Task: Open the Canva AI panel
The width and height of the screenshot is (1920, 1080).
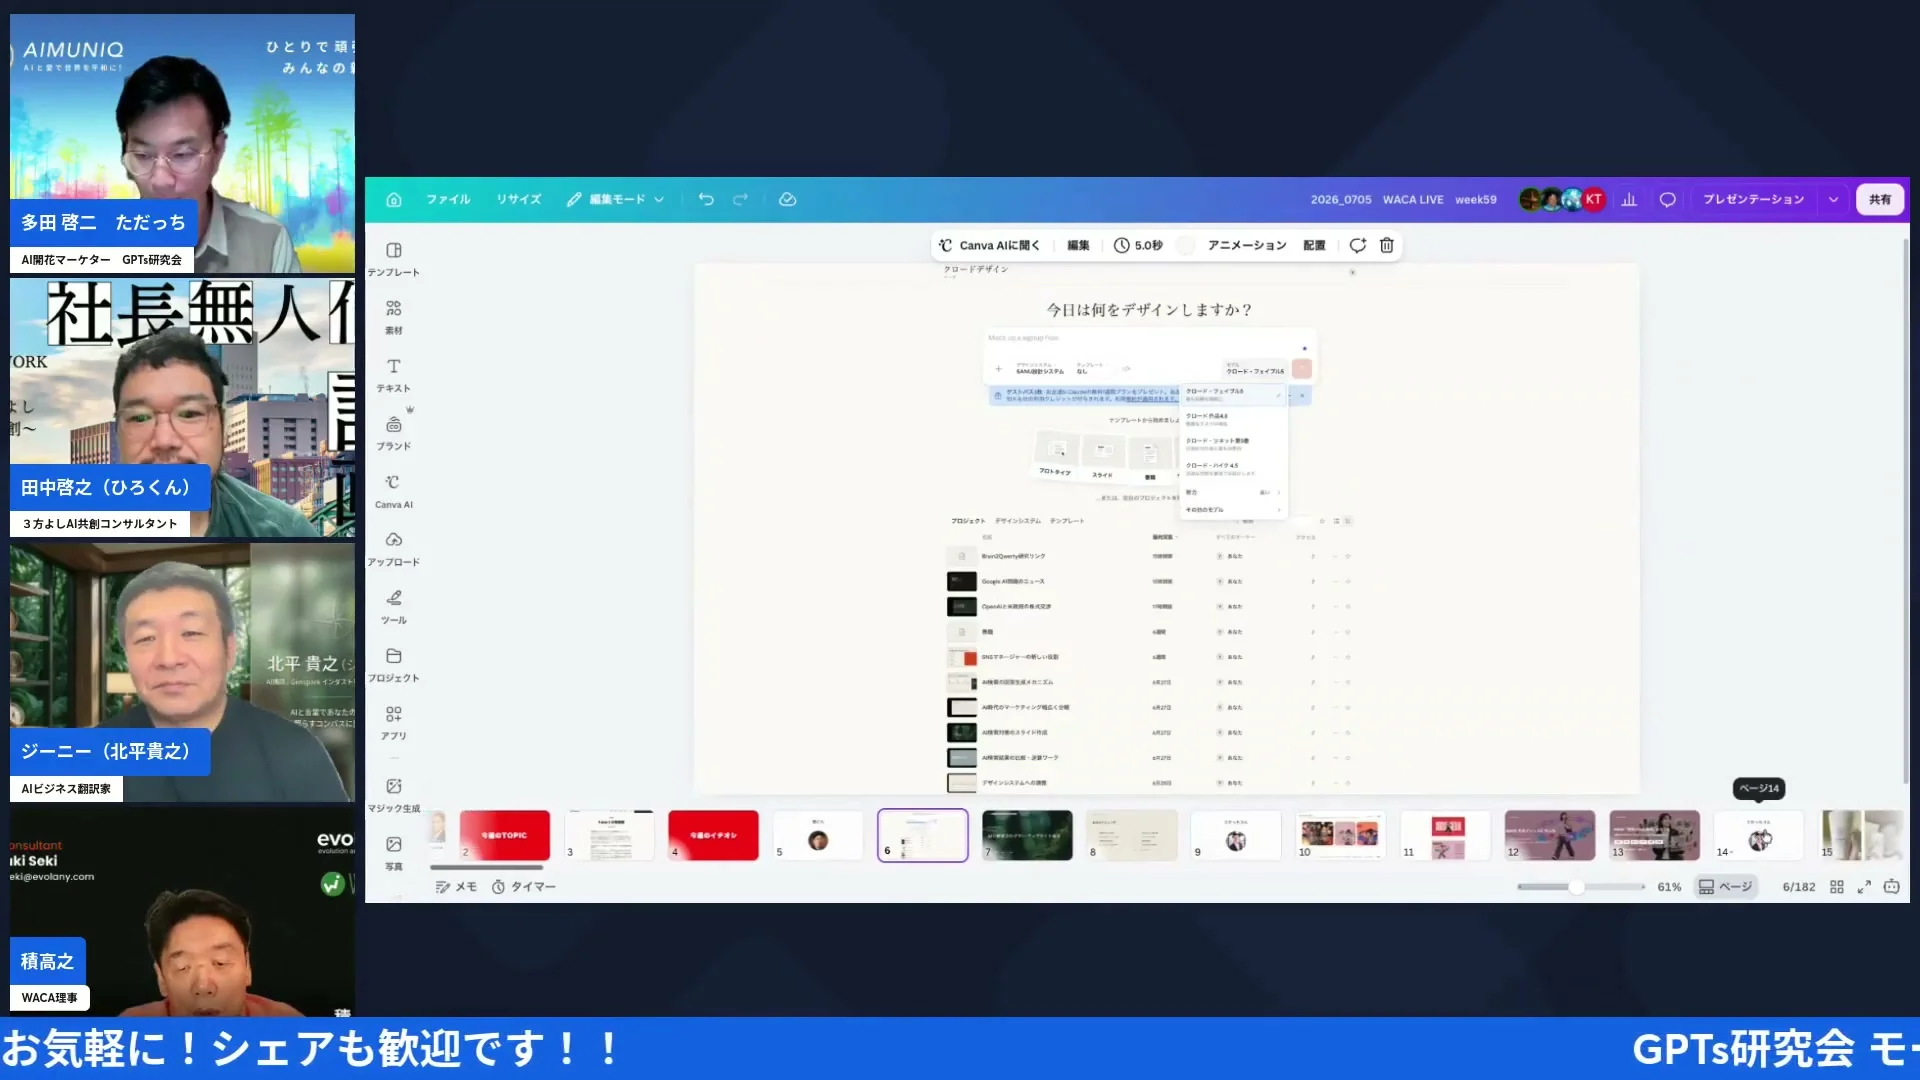Action: [394, 491]
